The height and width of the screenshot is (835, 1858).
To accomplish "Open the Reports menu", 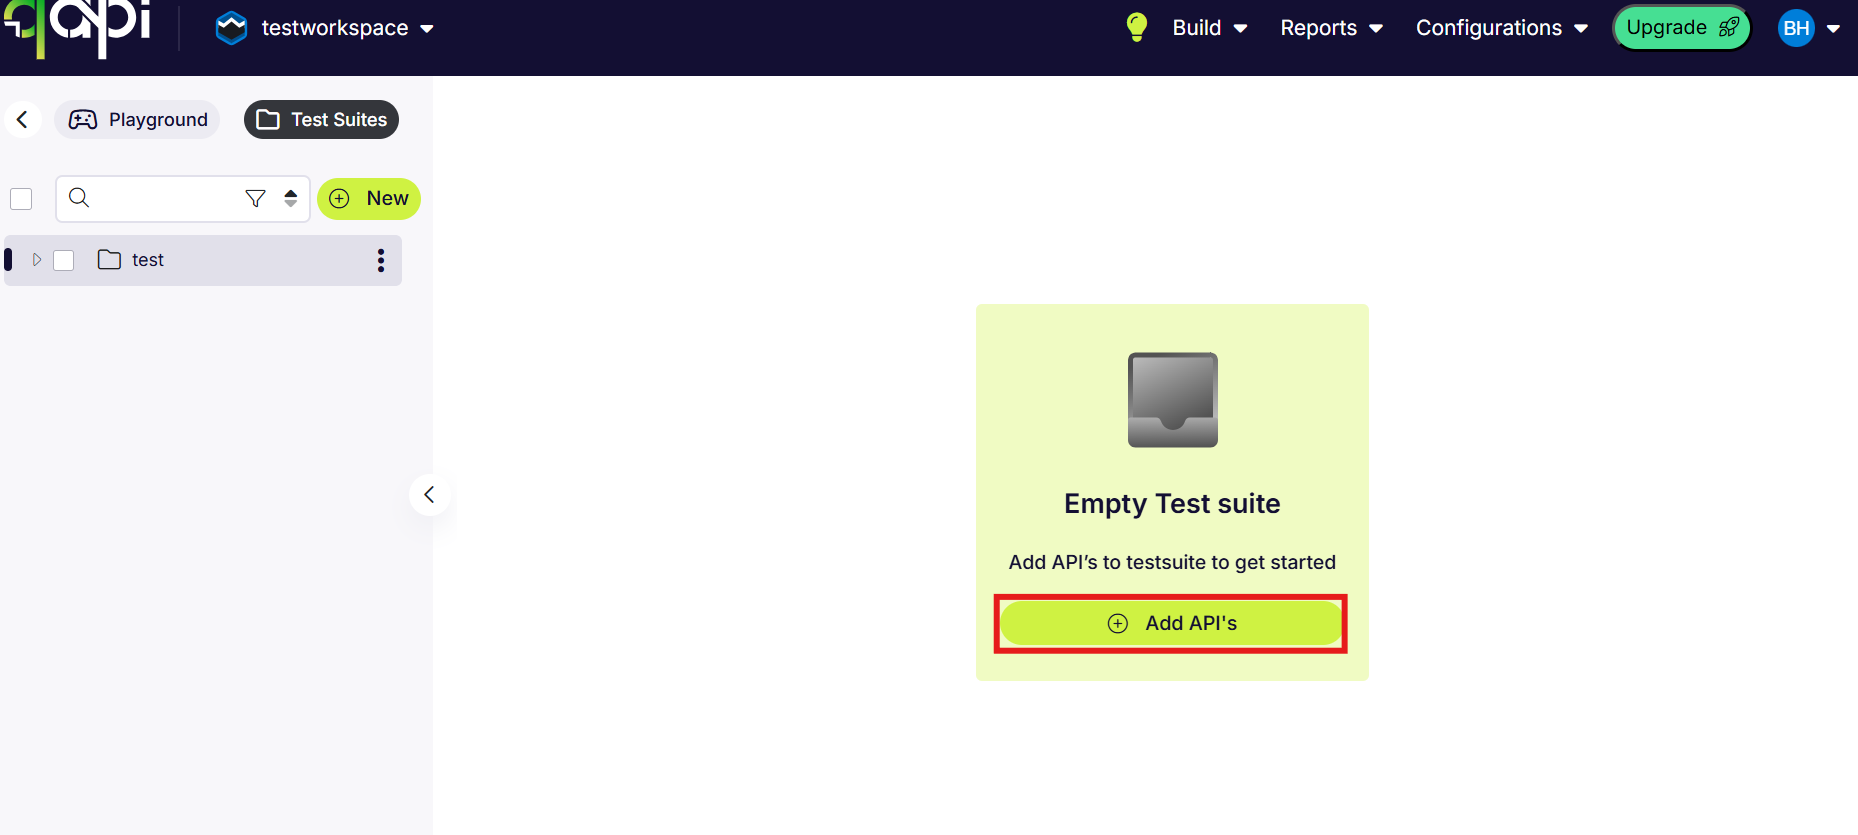I will (x=1331, y=28).
